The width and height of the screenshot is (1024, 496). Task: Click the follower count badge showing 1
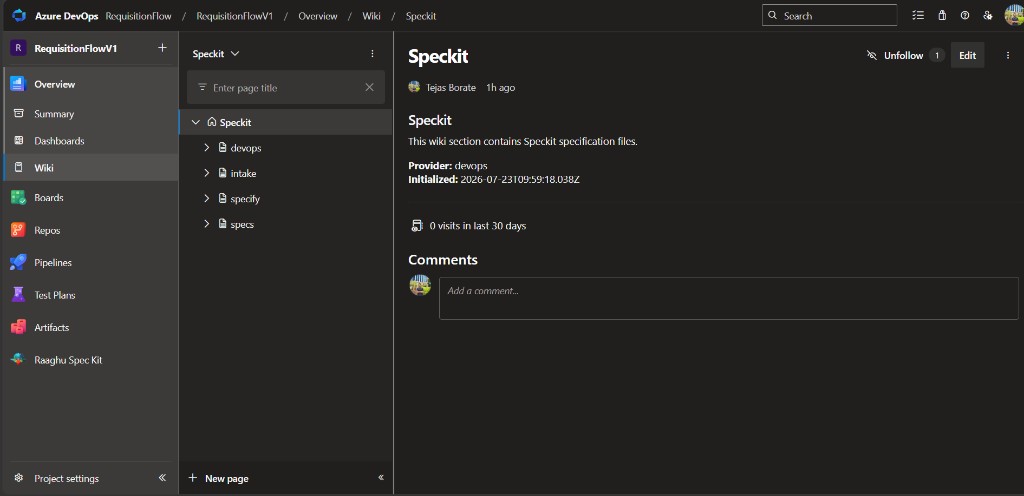pyautogui.click(x=937, y=55)
